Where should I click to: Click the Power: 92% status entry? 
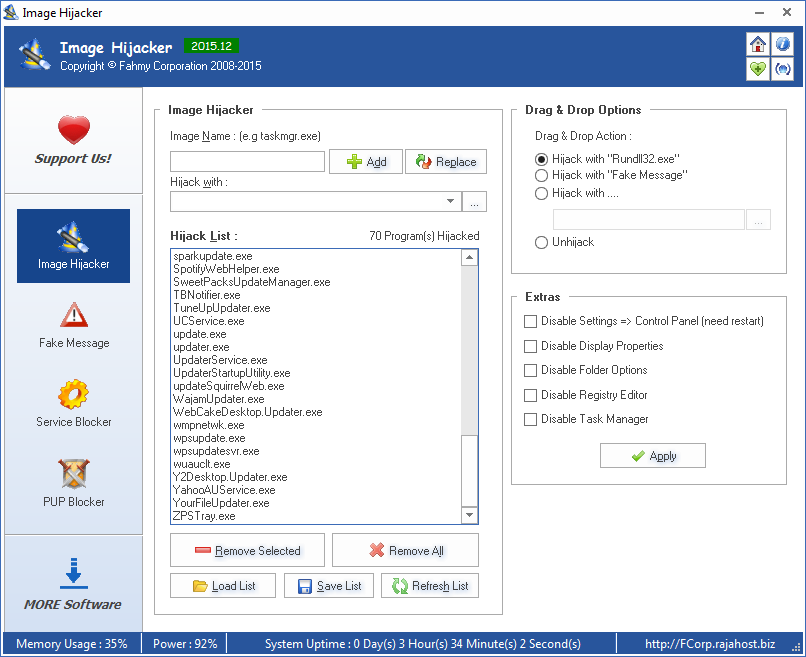click(185, 644)
